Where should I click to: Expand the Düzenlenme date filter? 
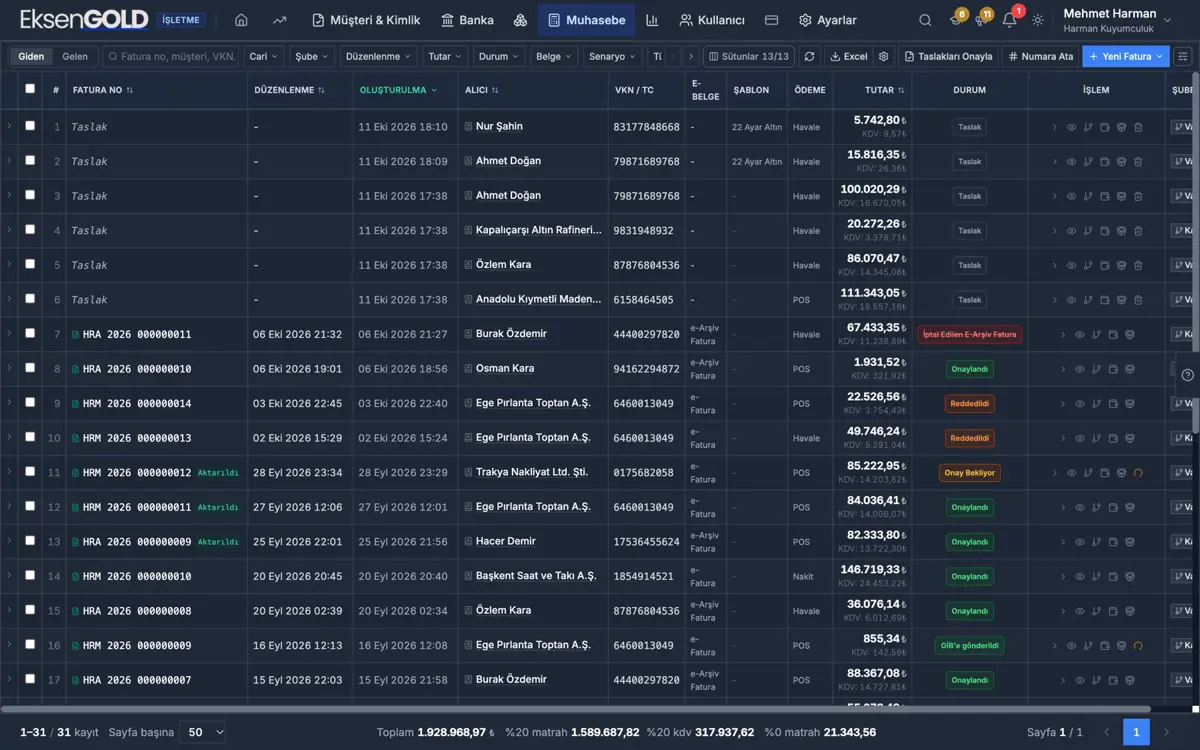[x=379, y=57]
